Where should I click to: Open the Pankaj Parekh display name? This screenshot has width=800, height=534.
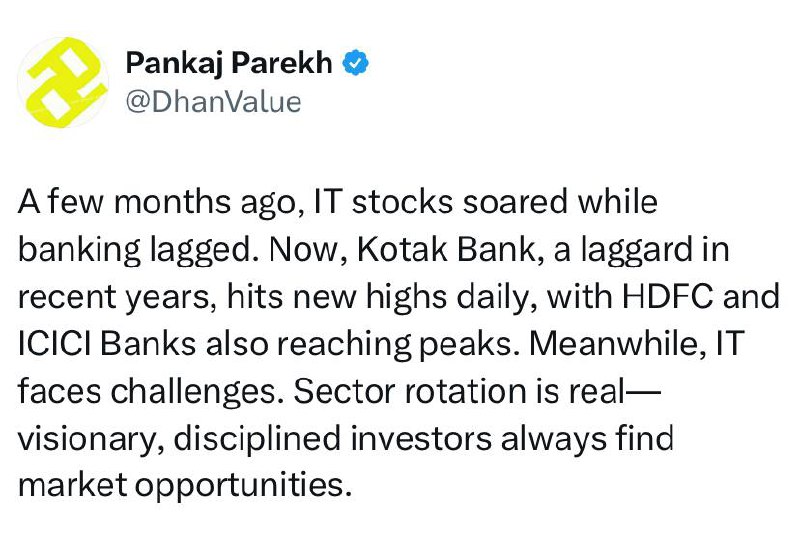[x=229, y=63]
